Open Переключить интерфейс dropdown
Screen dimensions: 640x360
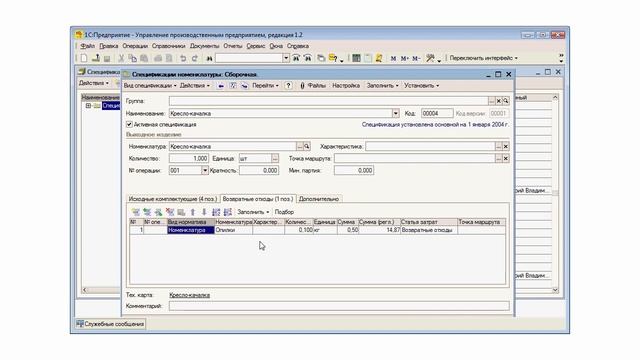tap(484, 58)
